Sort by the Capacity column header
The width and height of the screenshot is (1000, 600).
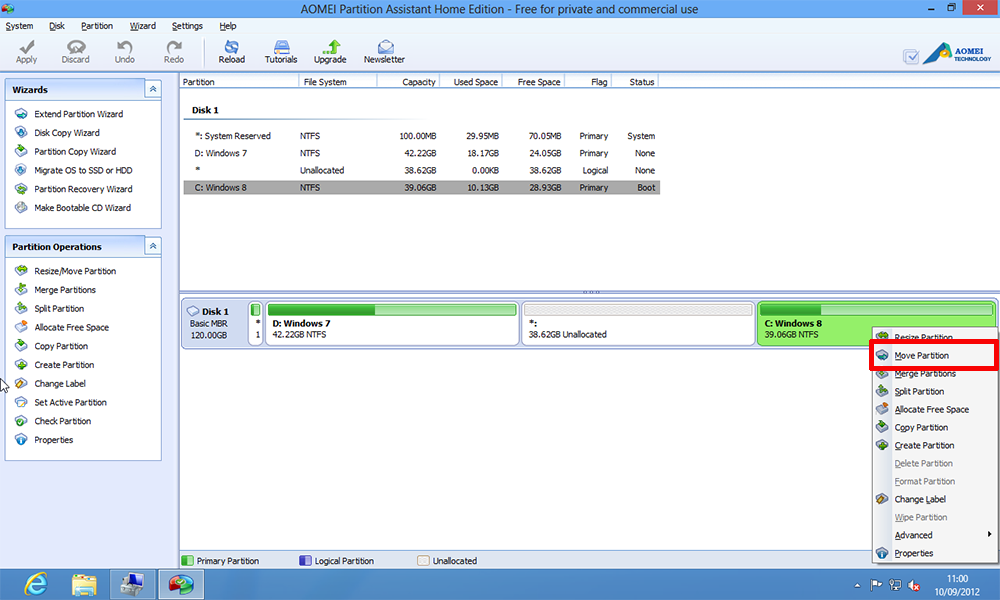pyautogui.click(x=408, y=82)
